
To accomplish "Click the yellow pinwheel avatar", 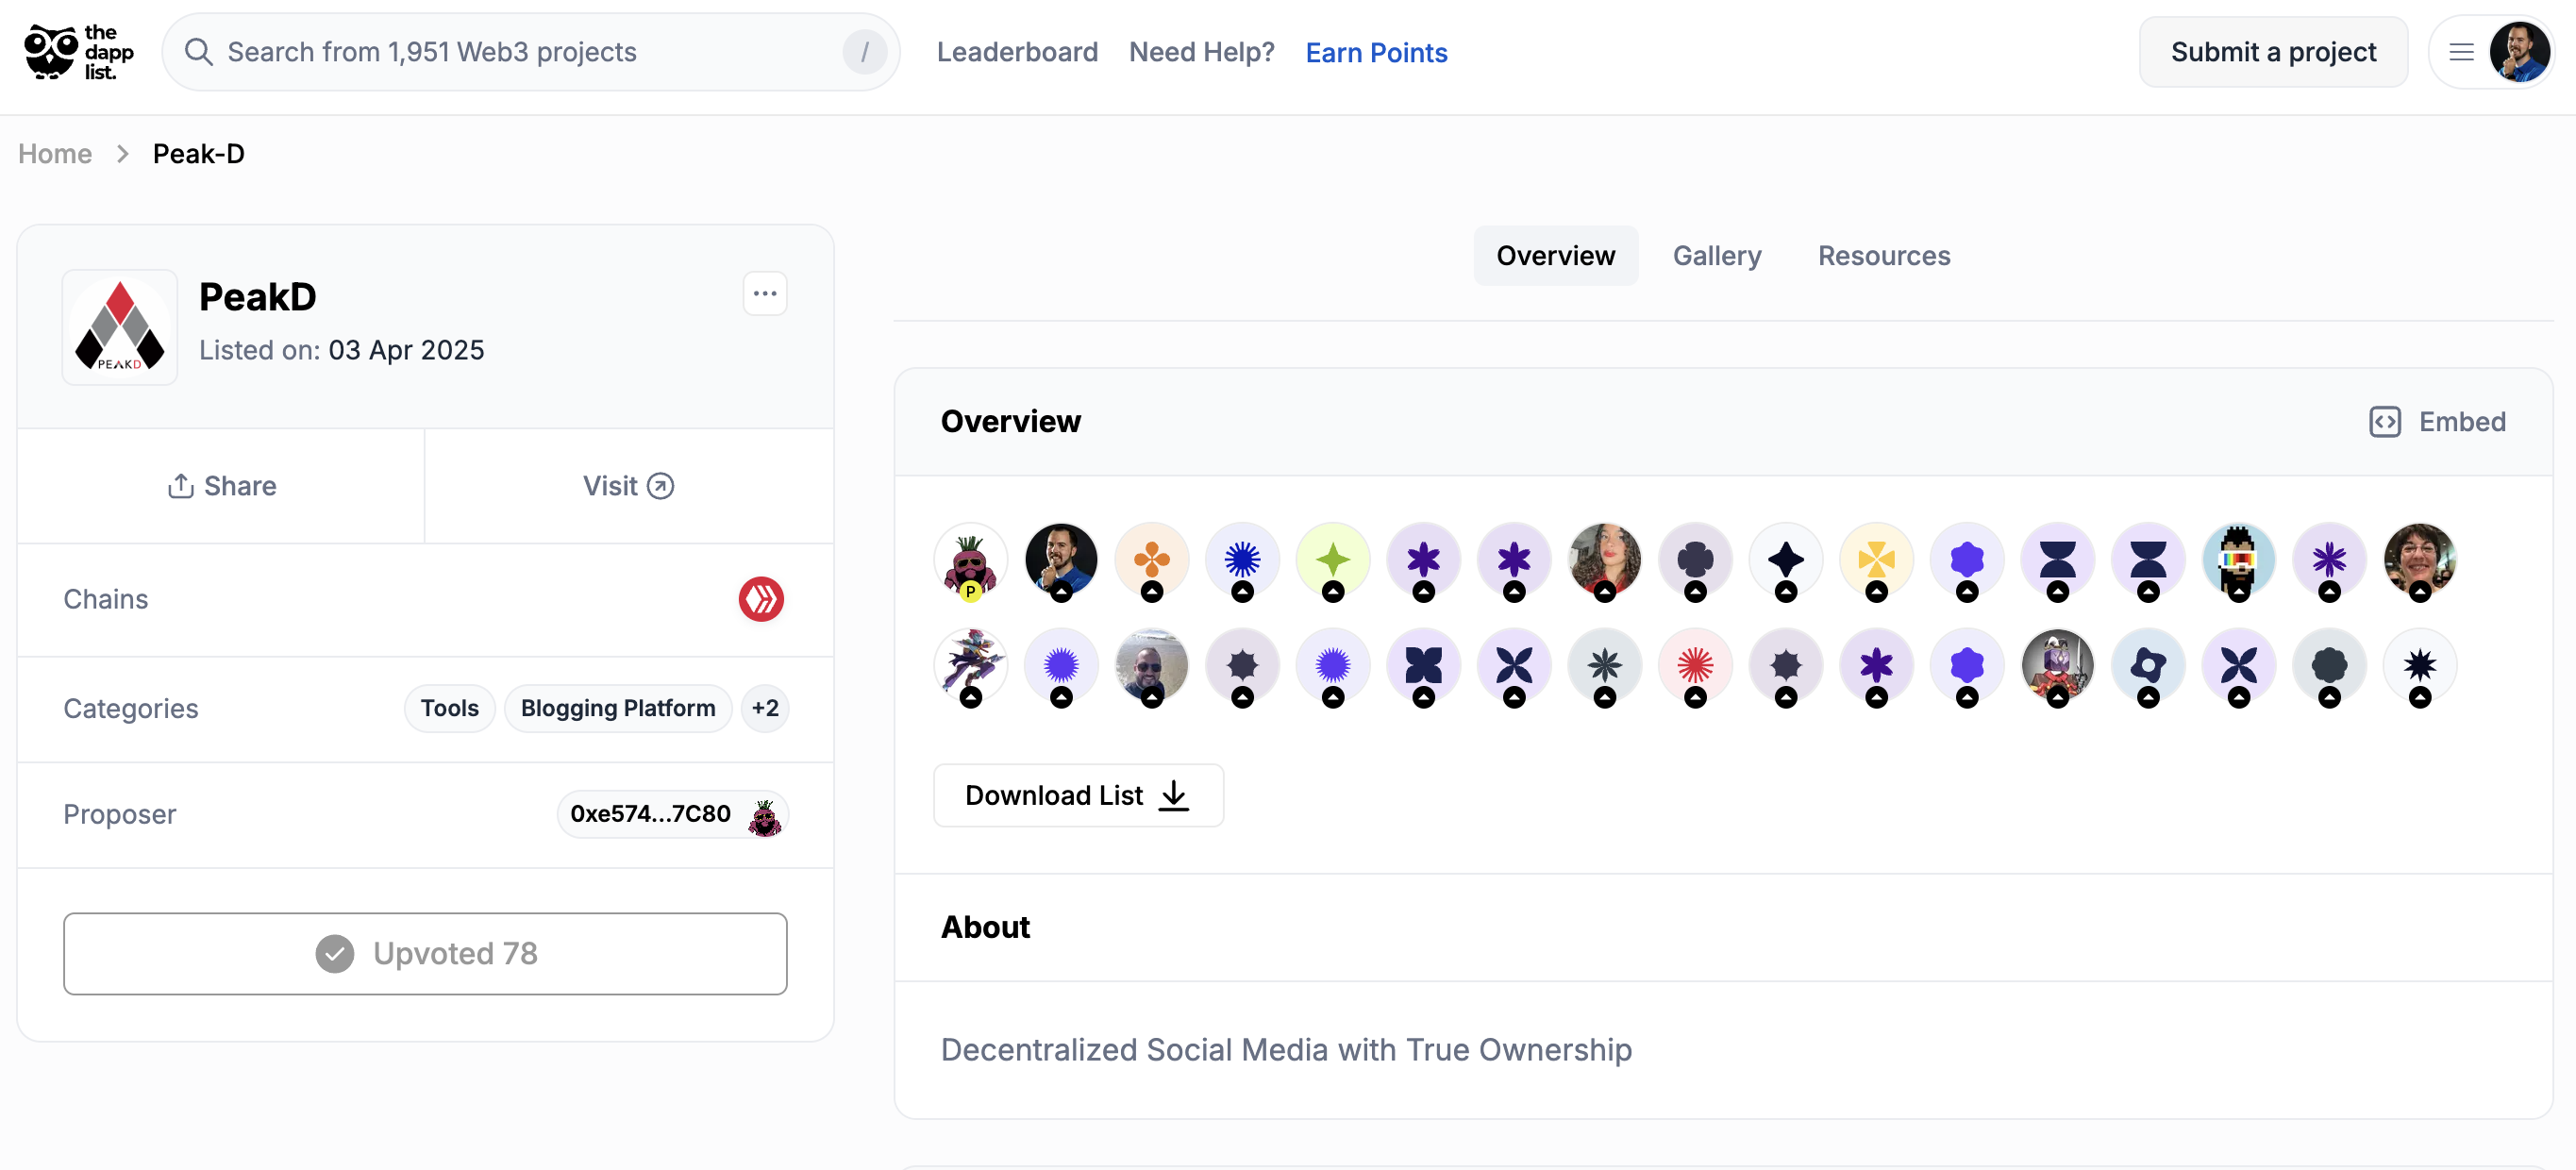I will [x=1877, y=560].
